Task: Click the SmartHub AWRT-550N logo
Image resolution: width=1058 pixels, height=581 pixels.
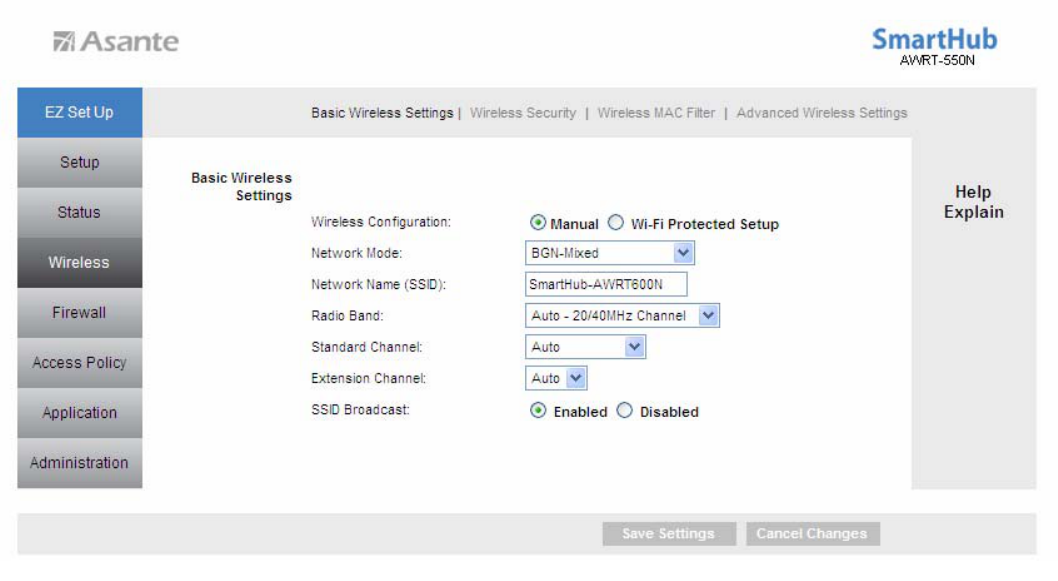Action: (x=935, y=46)
